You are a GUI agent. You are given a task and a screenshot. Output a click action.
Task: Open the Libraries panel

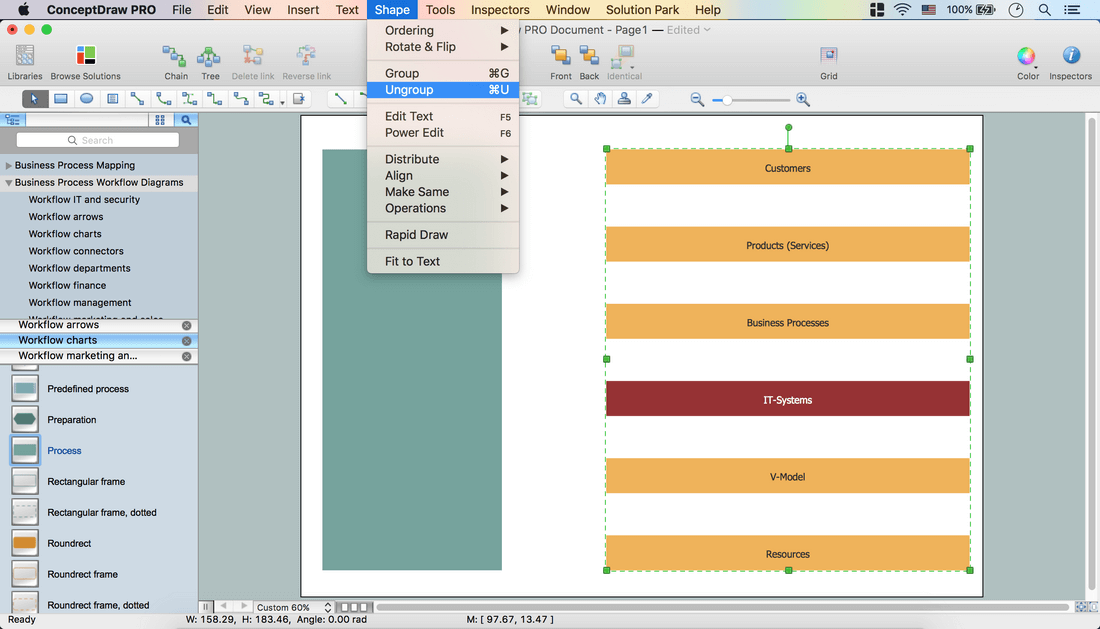(x=25, y=62)
